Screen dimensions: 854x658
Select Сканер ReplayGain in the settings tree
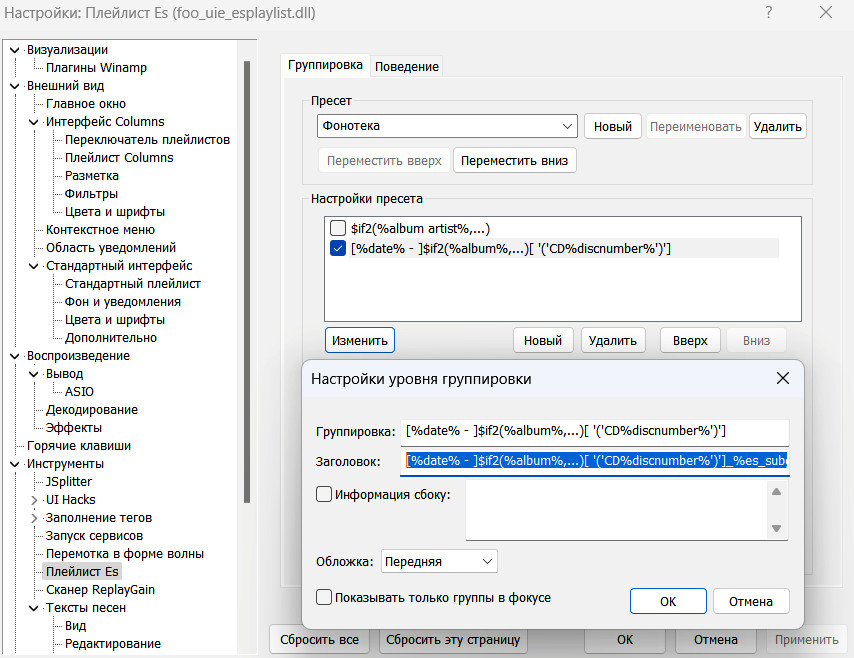pos(100,590)
